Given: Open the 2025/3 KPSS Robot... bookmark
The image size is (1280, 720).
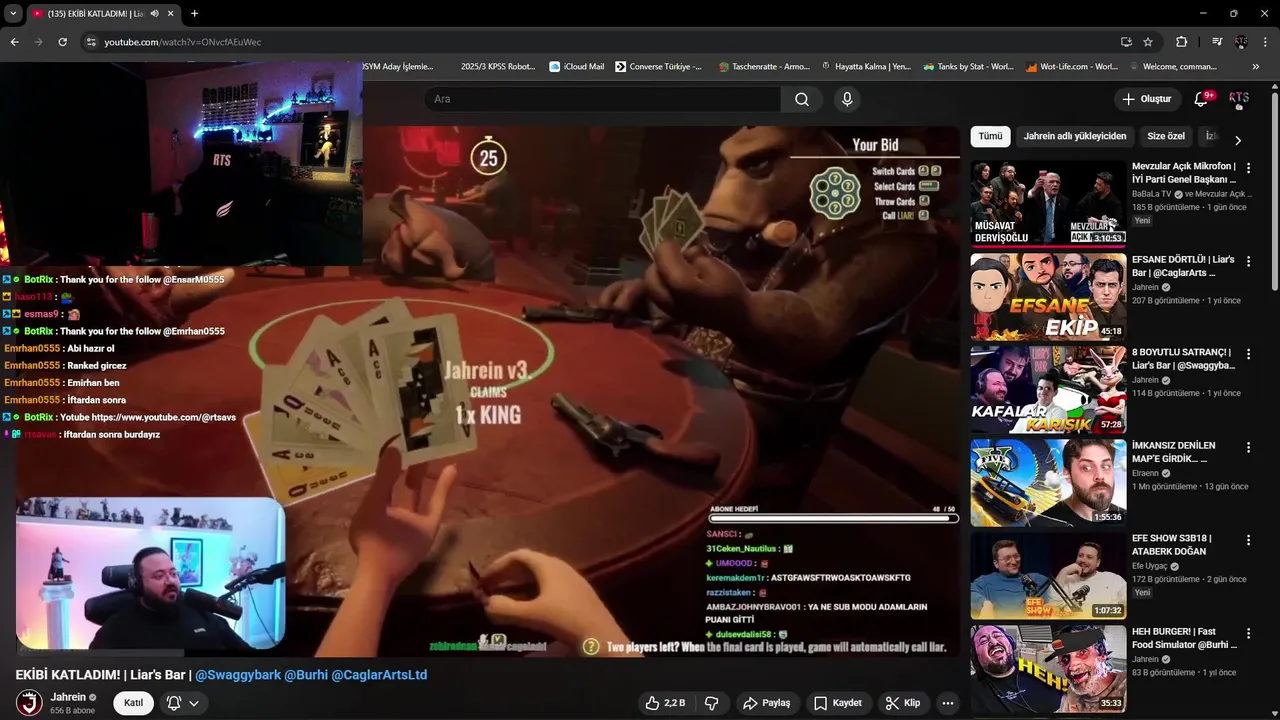Looking at the screenshot, I should pos(498,67).
